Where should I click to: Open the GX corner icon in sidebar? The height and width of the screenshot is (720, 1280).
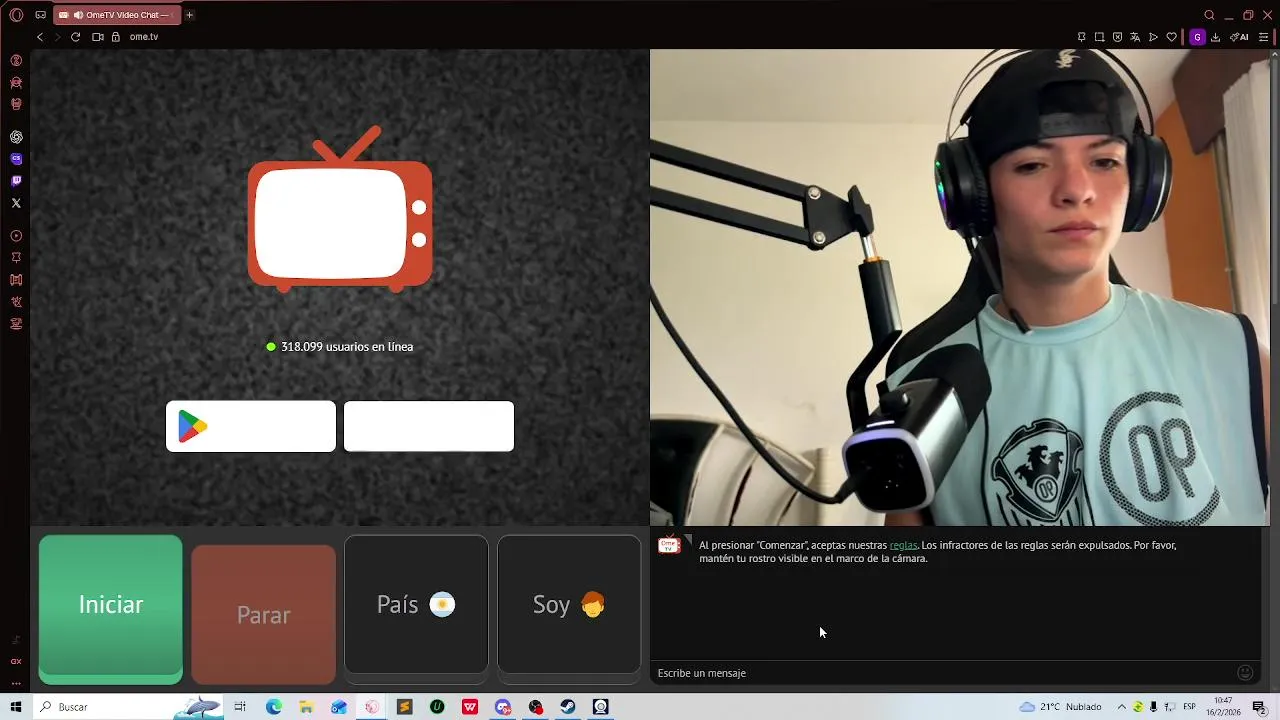(x=16, y=661)
